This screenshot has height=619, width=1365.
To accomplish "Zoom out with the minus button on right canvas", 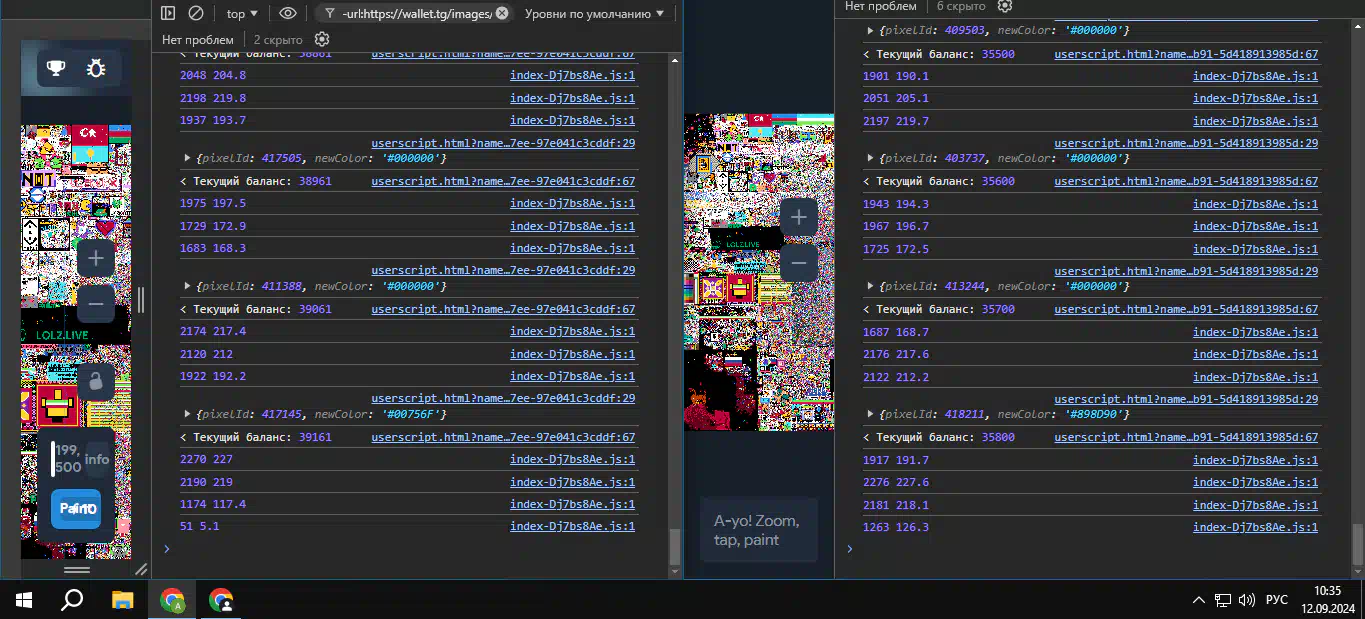I will coord(798,262).
